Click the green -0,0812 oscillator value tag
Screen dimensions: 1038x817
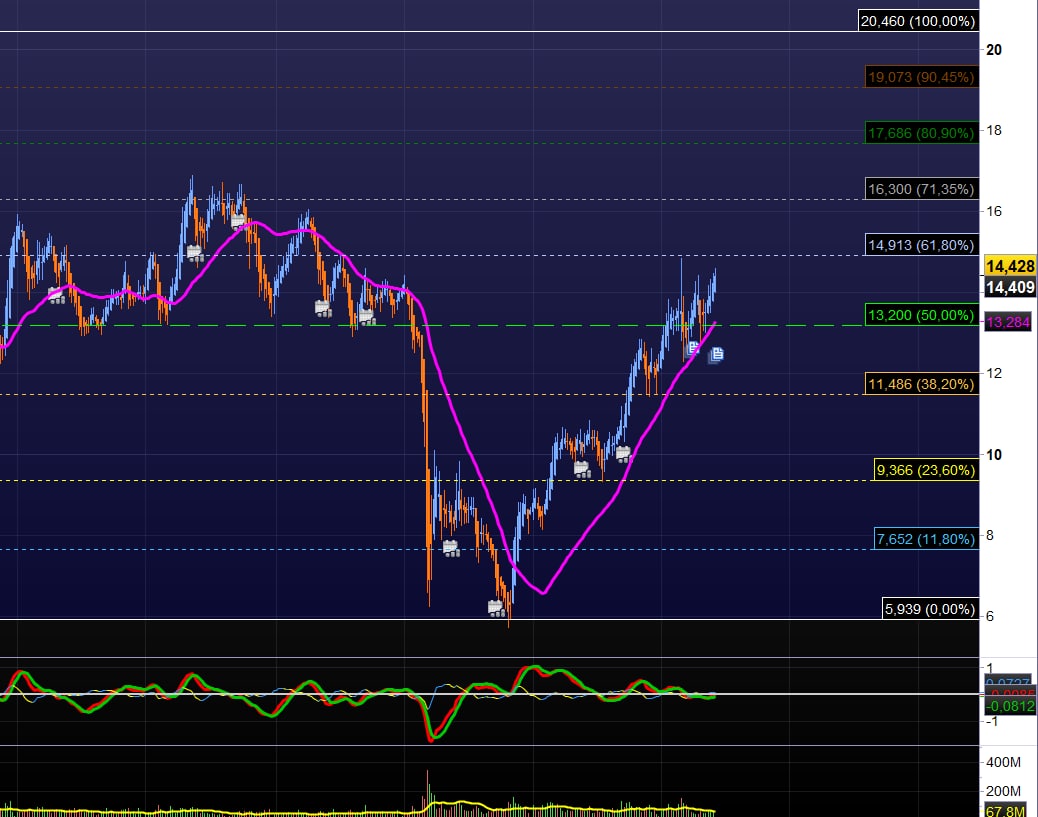click(x=1008, y=706)
